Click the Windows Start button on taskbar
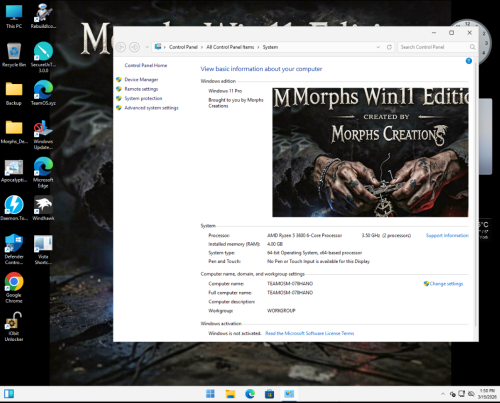This screenshot has width=500, height=403. point(210,394)
